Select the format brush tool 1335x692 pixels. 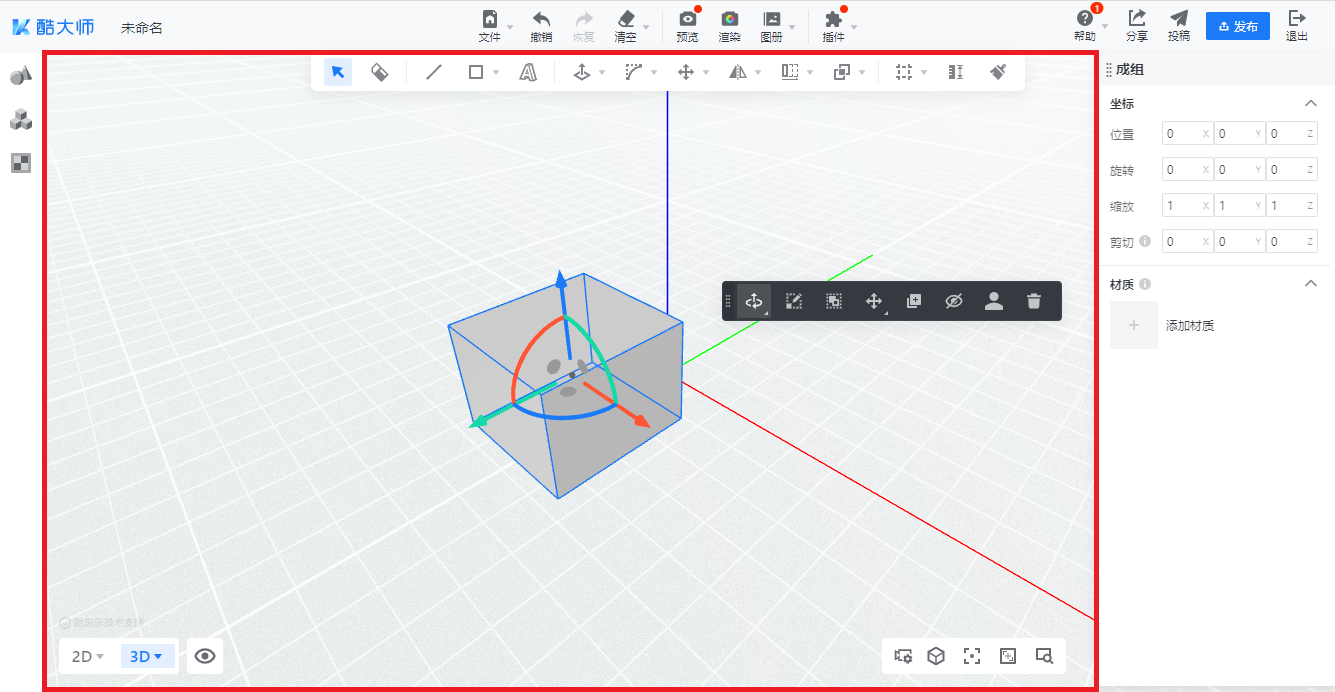coord(998,72)
